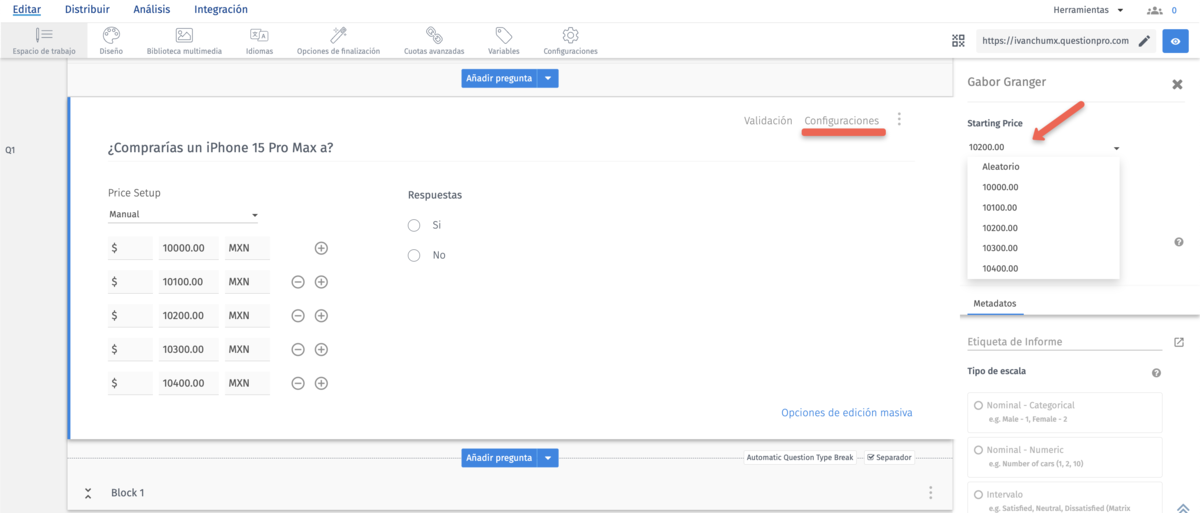Switch to the Editar tab
The height and width of the screenshot is (513, 1200).
point(26,9)
